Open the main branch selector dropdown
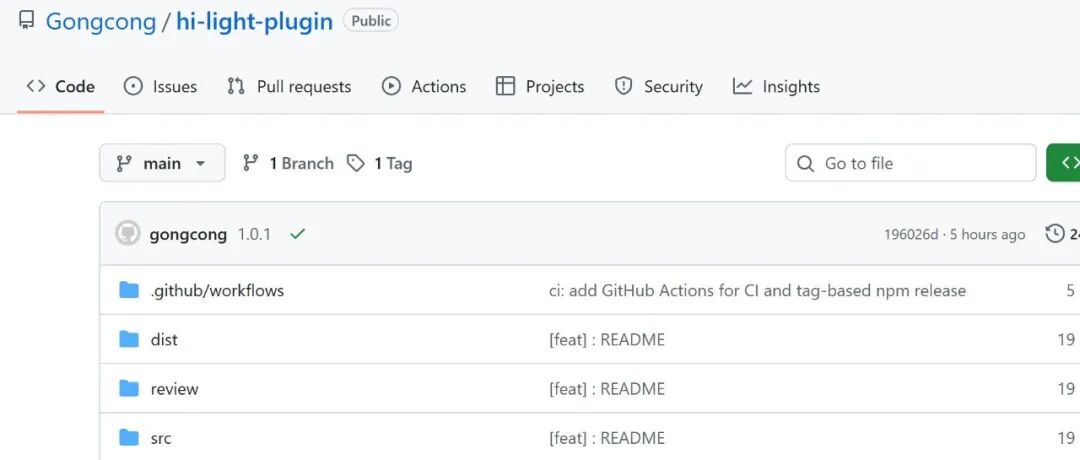This screenshot has height=460, width=1080. tap(162, 163)
